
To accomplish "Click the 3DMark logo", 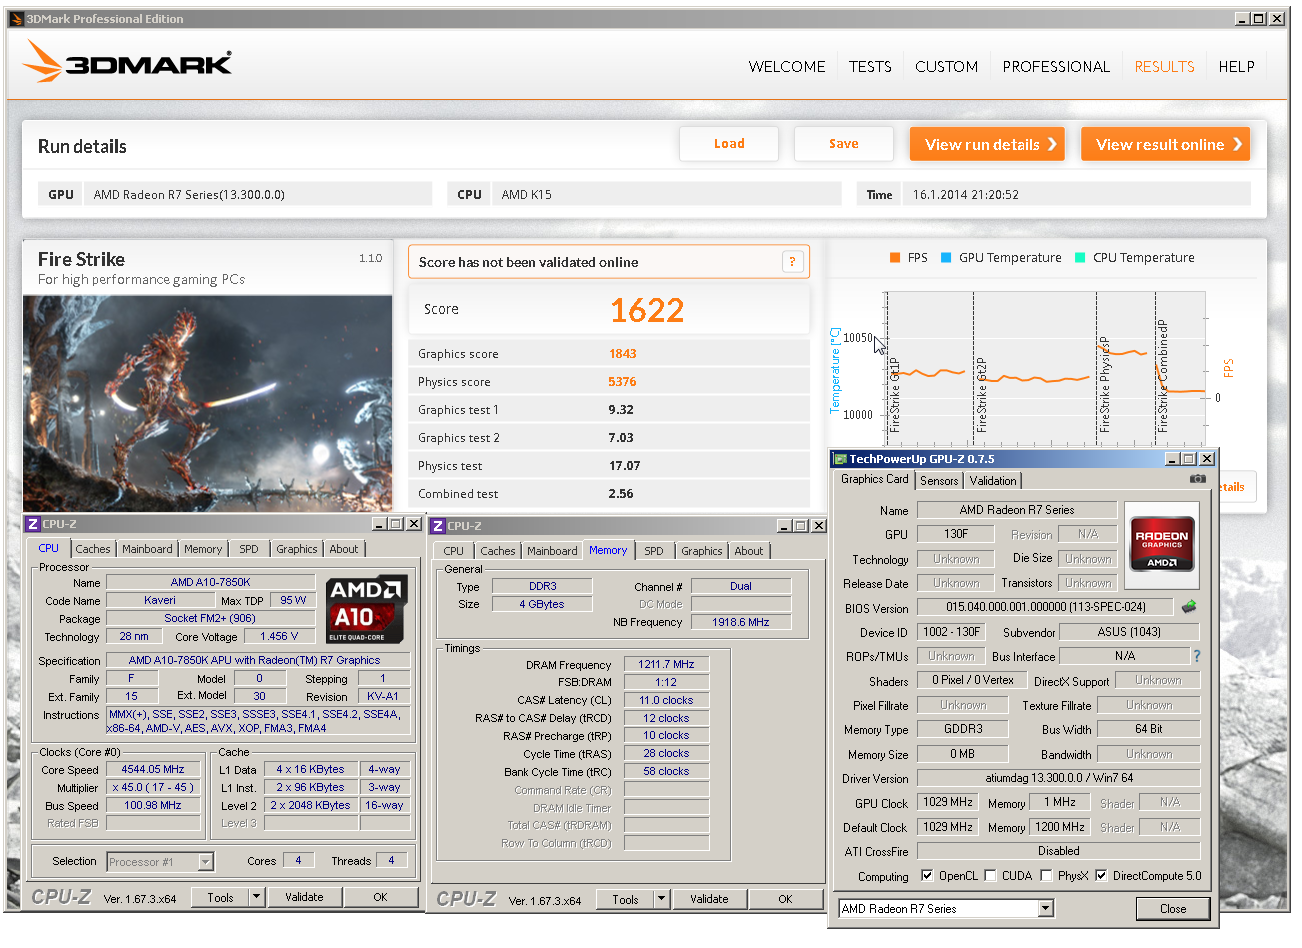I will click(127, 62).
